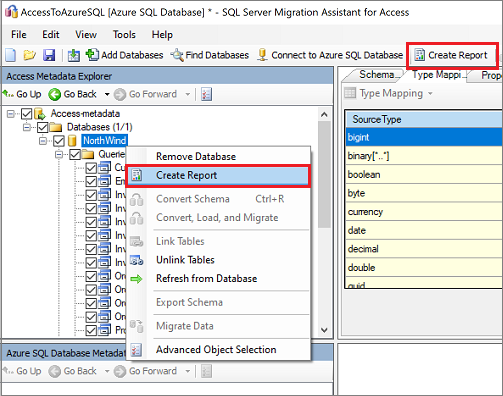The image size is (503, 396).
Task: Open the Go Back history dropdown arrow
Action: 107,94
